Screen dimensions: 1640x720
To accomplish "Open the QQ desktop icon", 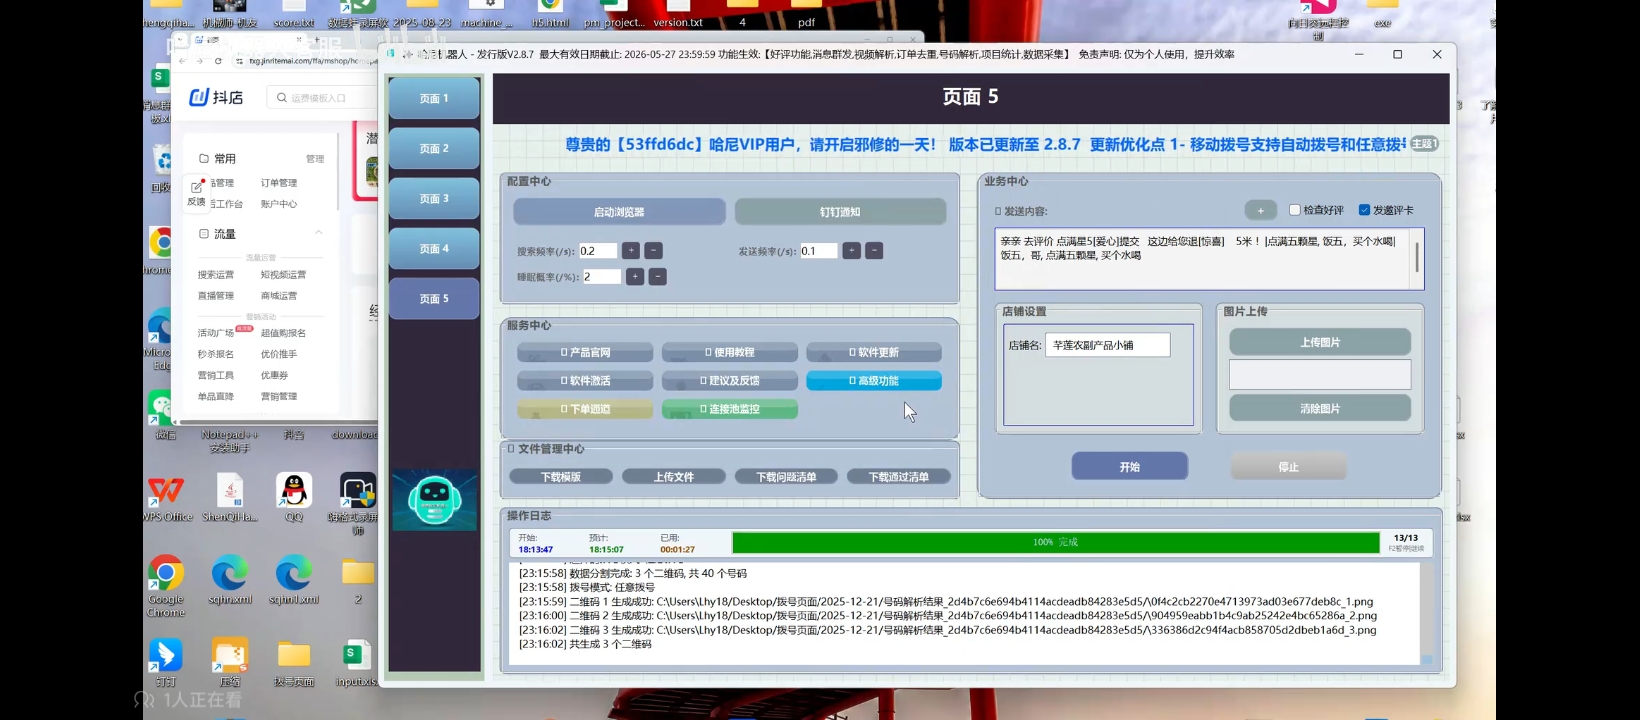I will 294,492.
